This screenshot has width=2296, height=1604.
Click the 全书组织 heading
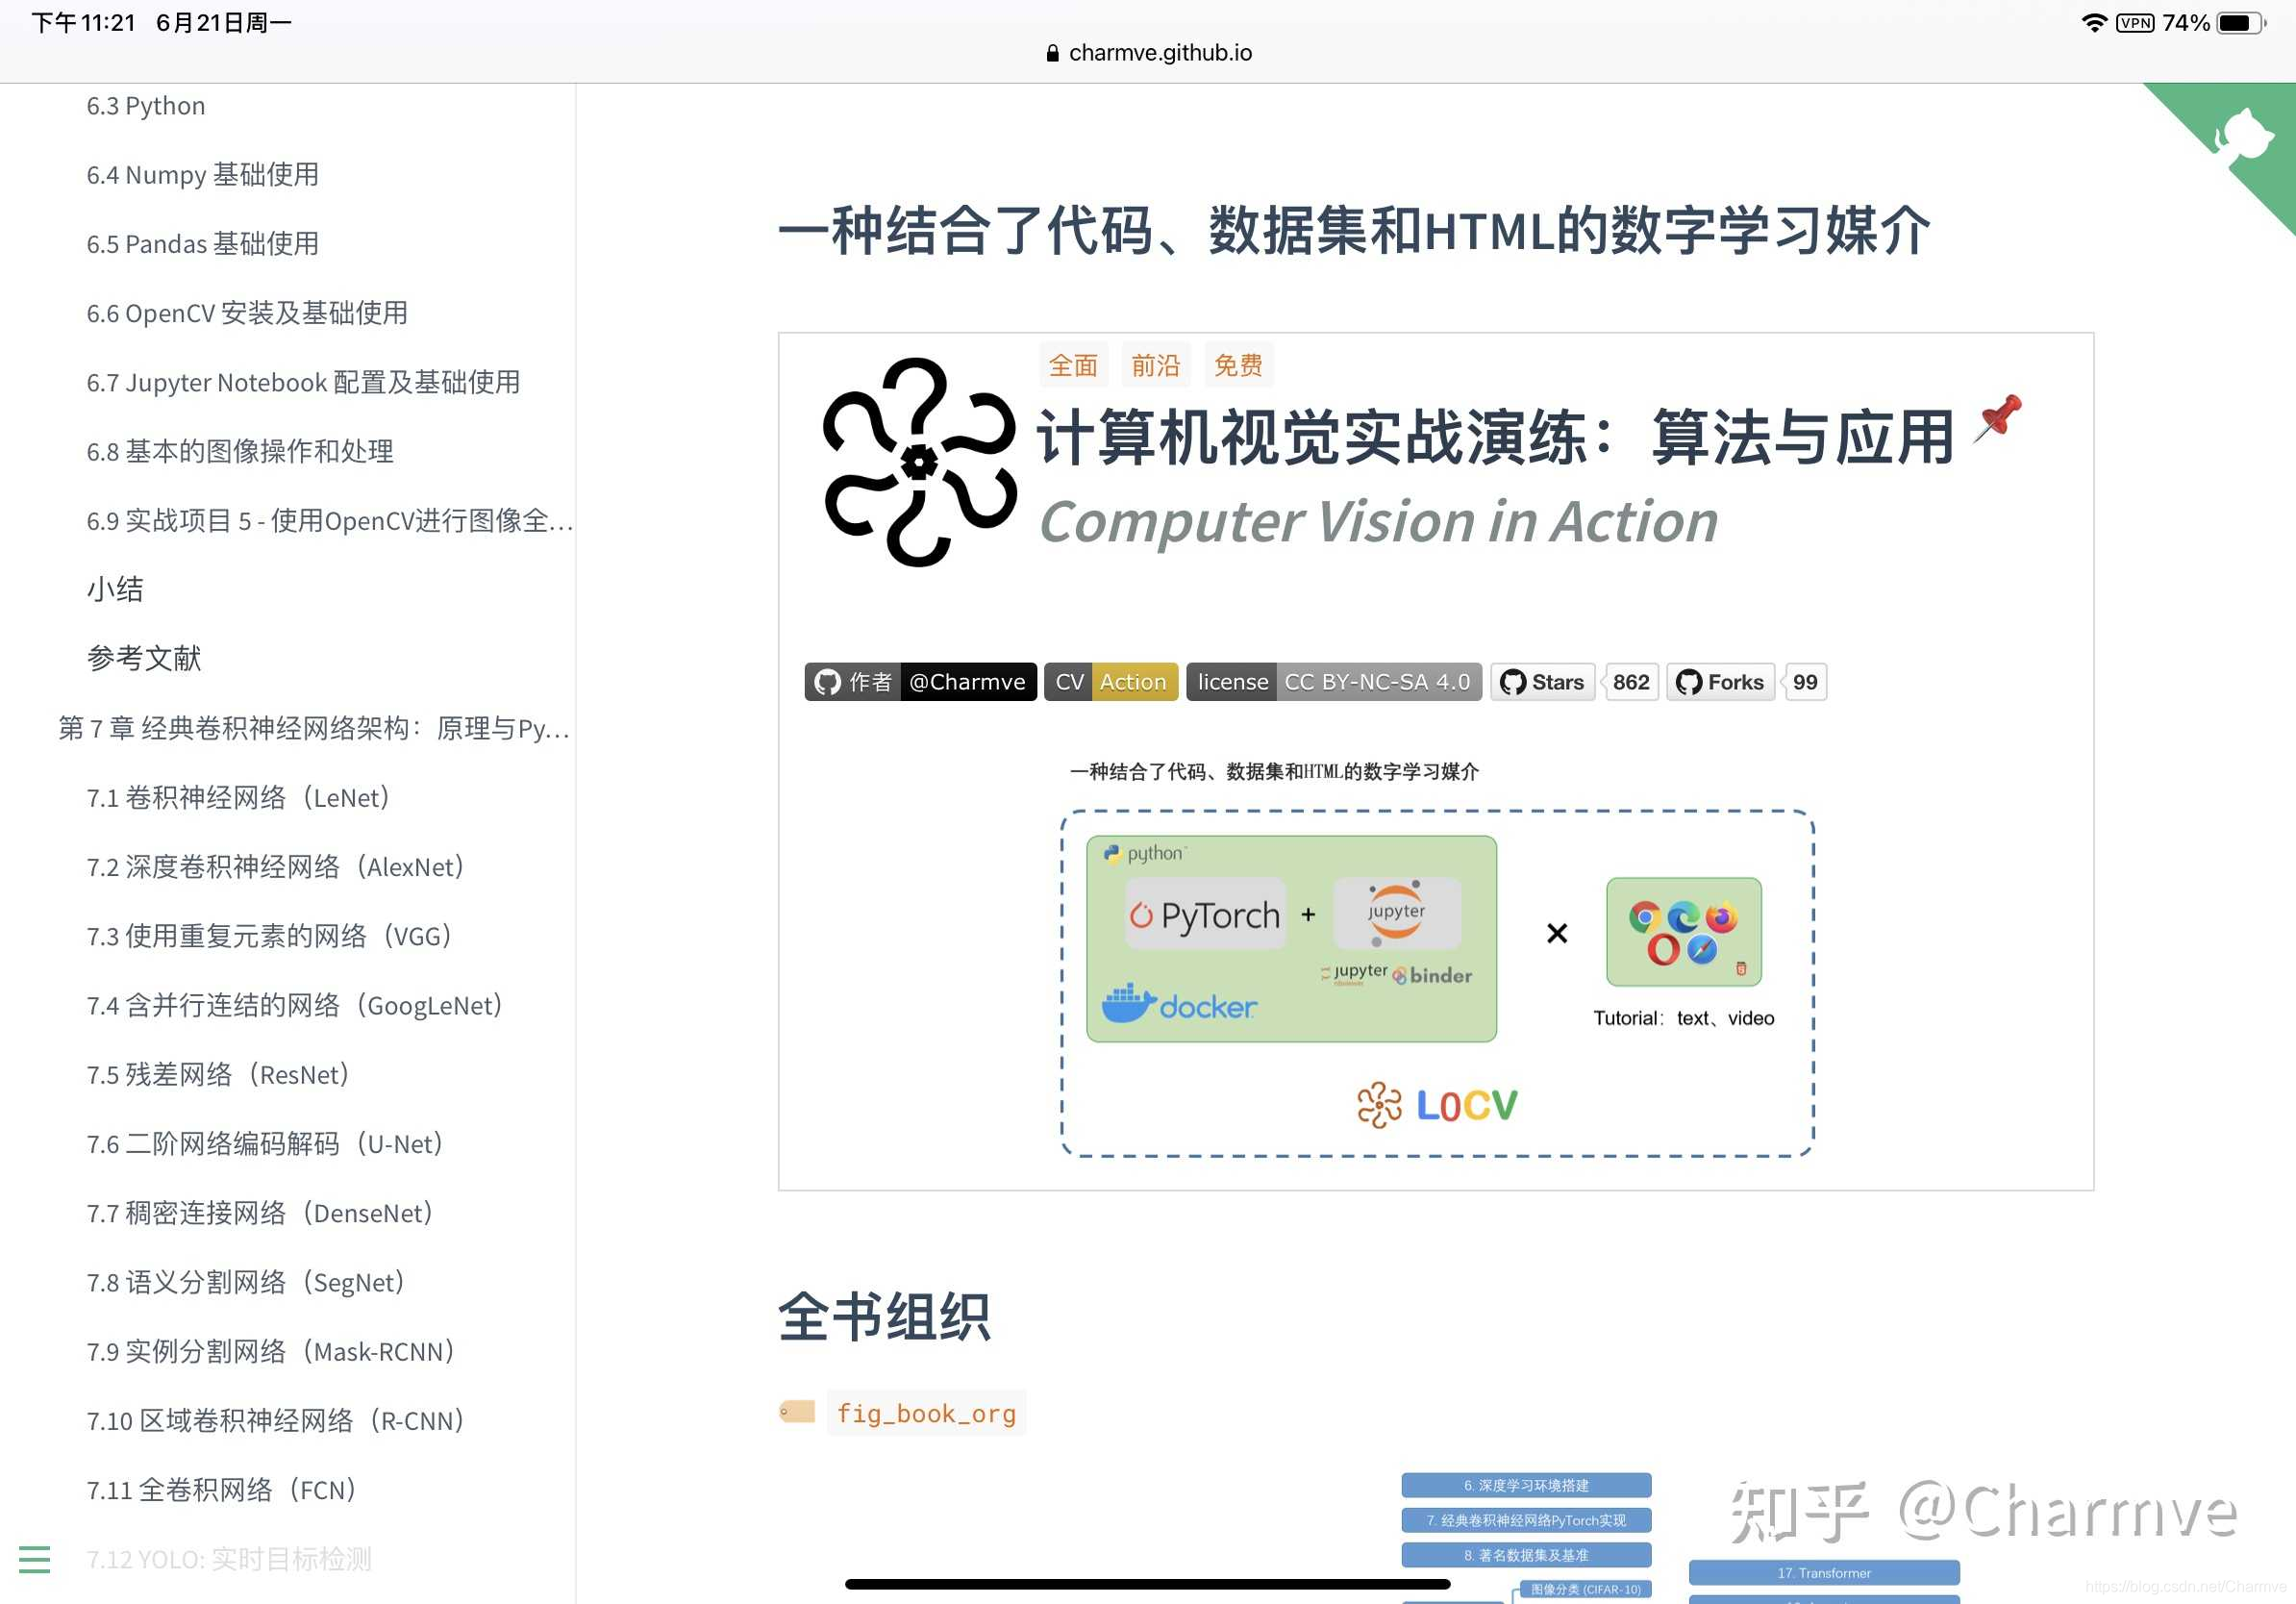point(884,1316)
